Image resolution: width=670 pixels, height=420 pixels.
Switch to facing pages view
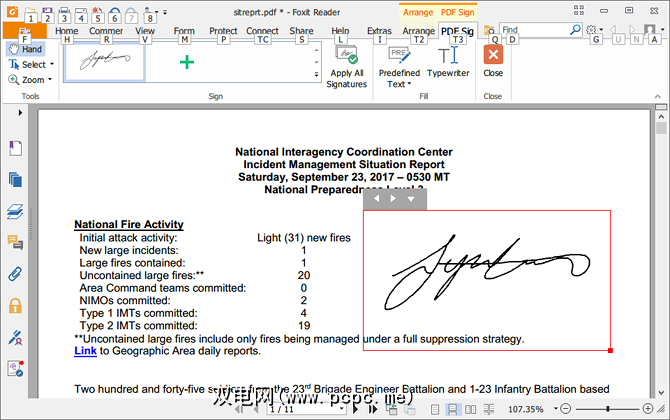pos(470,409)
